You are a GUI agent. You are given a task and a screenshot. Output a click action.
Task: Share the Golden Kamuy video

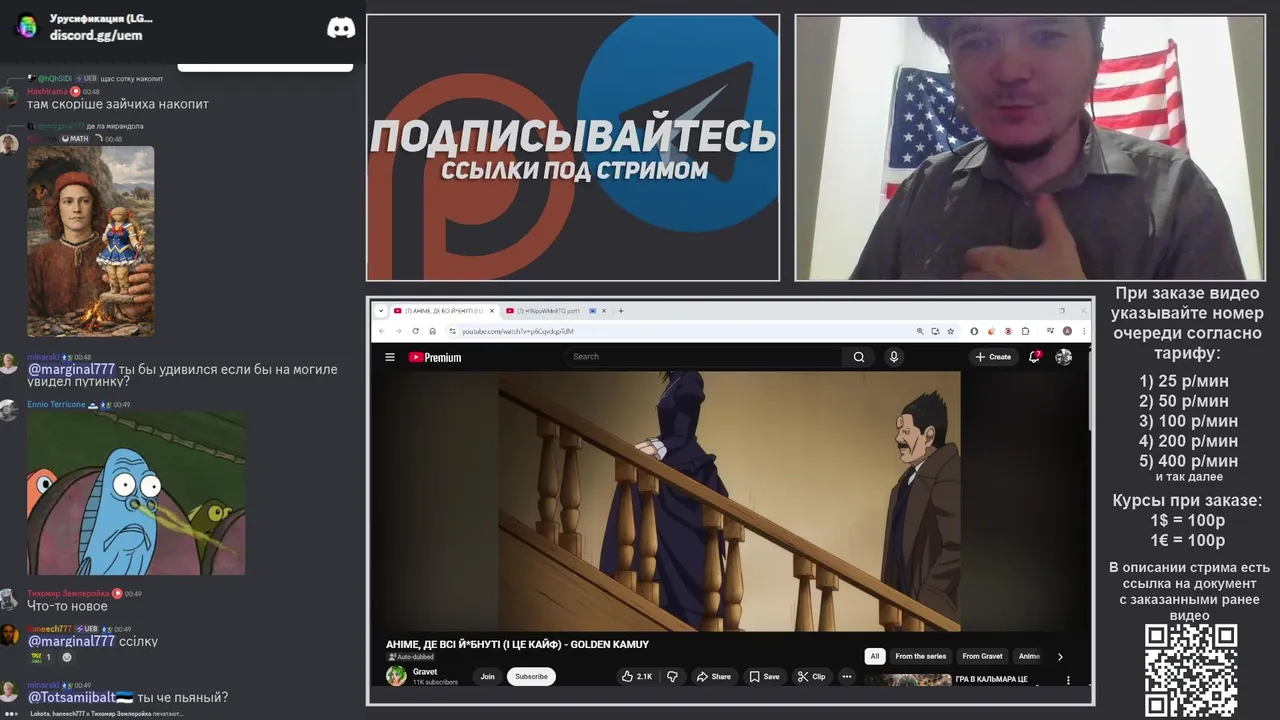(x=714, y=677)
